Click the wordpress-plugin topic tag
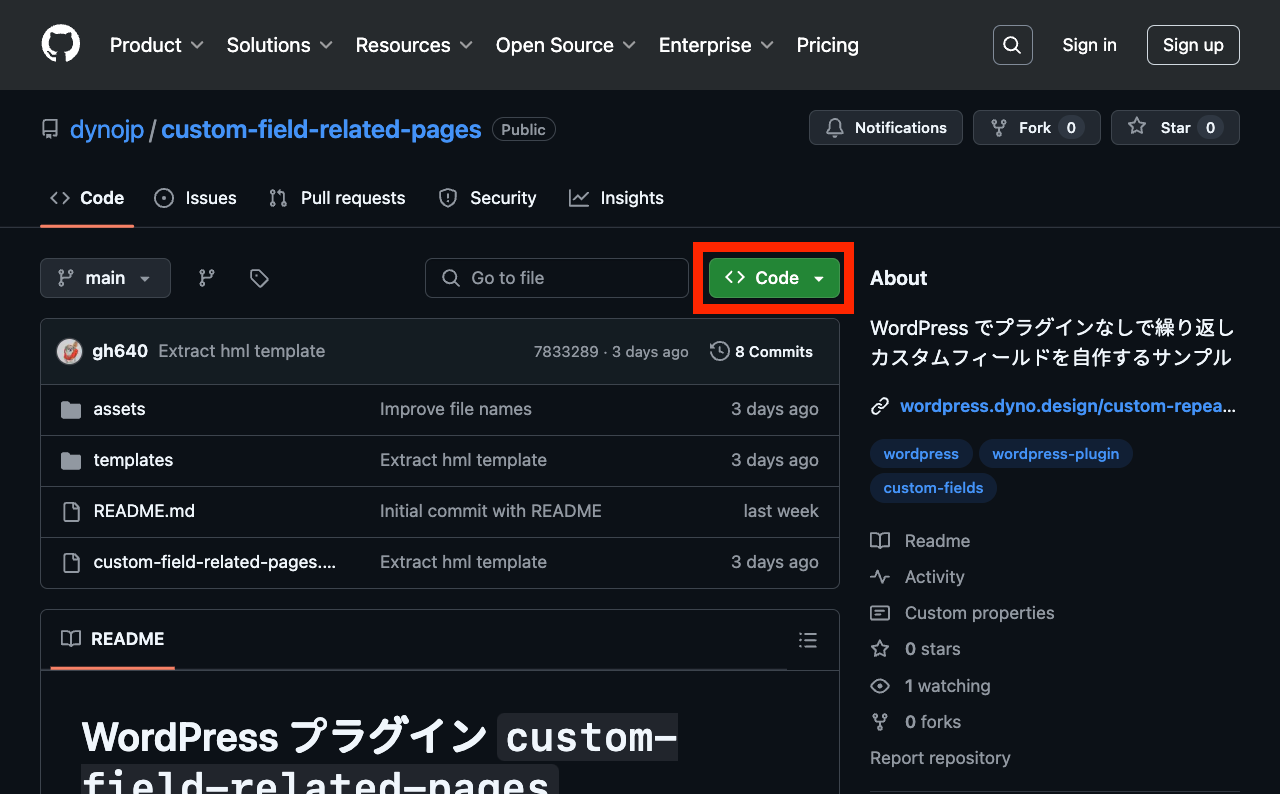This screenshot has width=1280, height=794. click(1056, 454)
